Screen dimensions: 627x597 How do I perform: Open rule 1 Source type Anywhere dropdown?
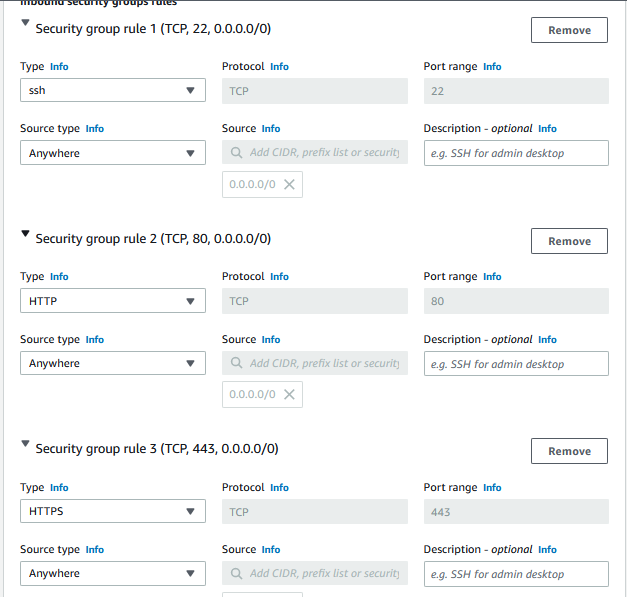click(112, 153)
